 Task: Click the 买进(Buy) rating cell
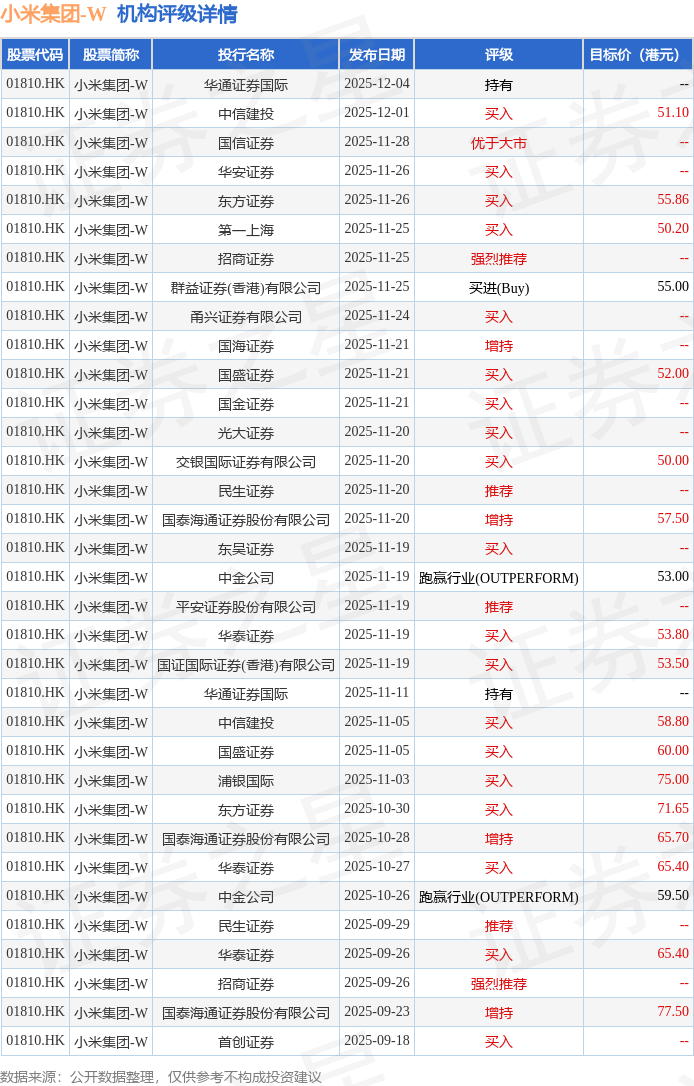pos(499,287)
